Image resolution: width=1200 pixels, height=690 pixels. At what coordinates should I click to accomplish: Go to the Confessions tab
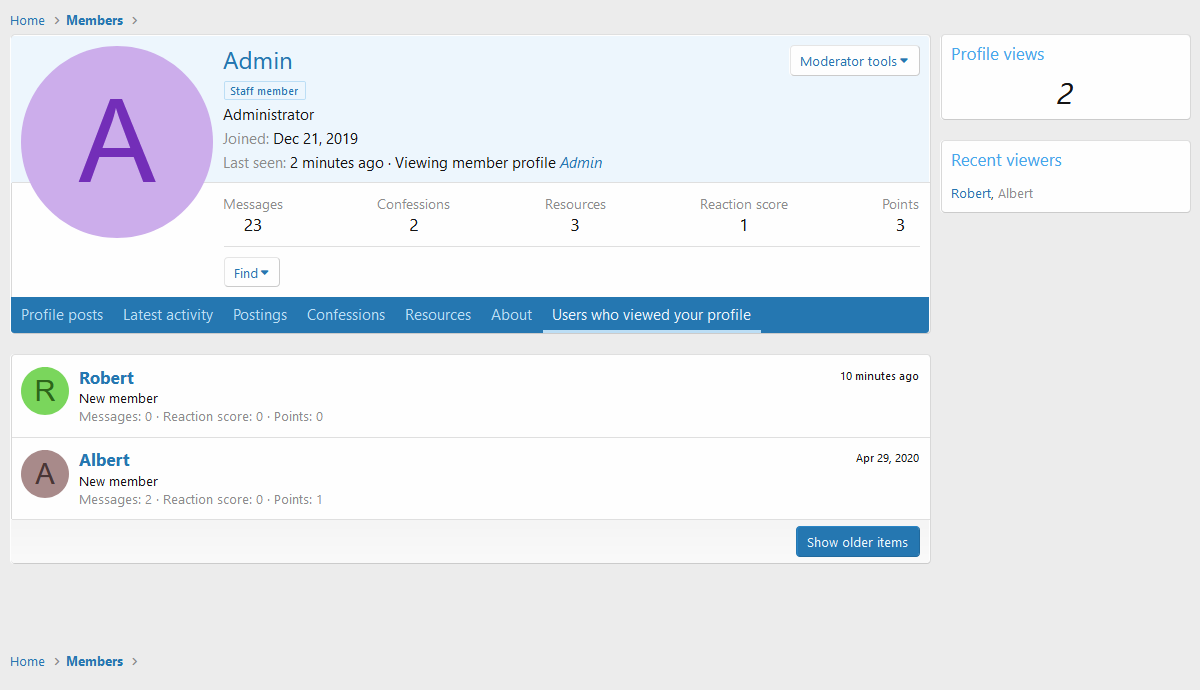tap(346, 315)
